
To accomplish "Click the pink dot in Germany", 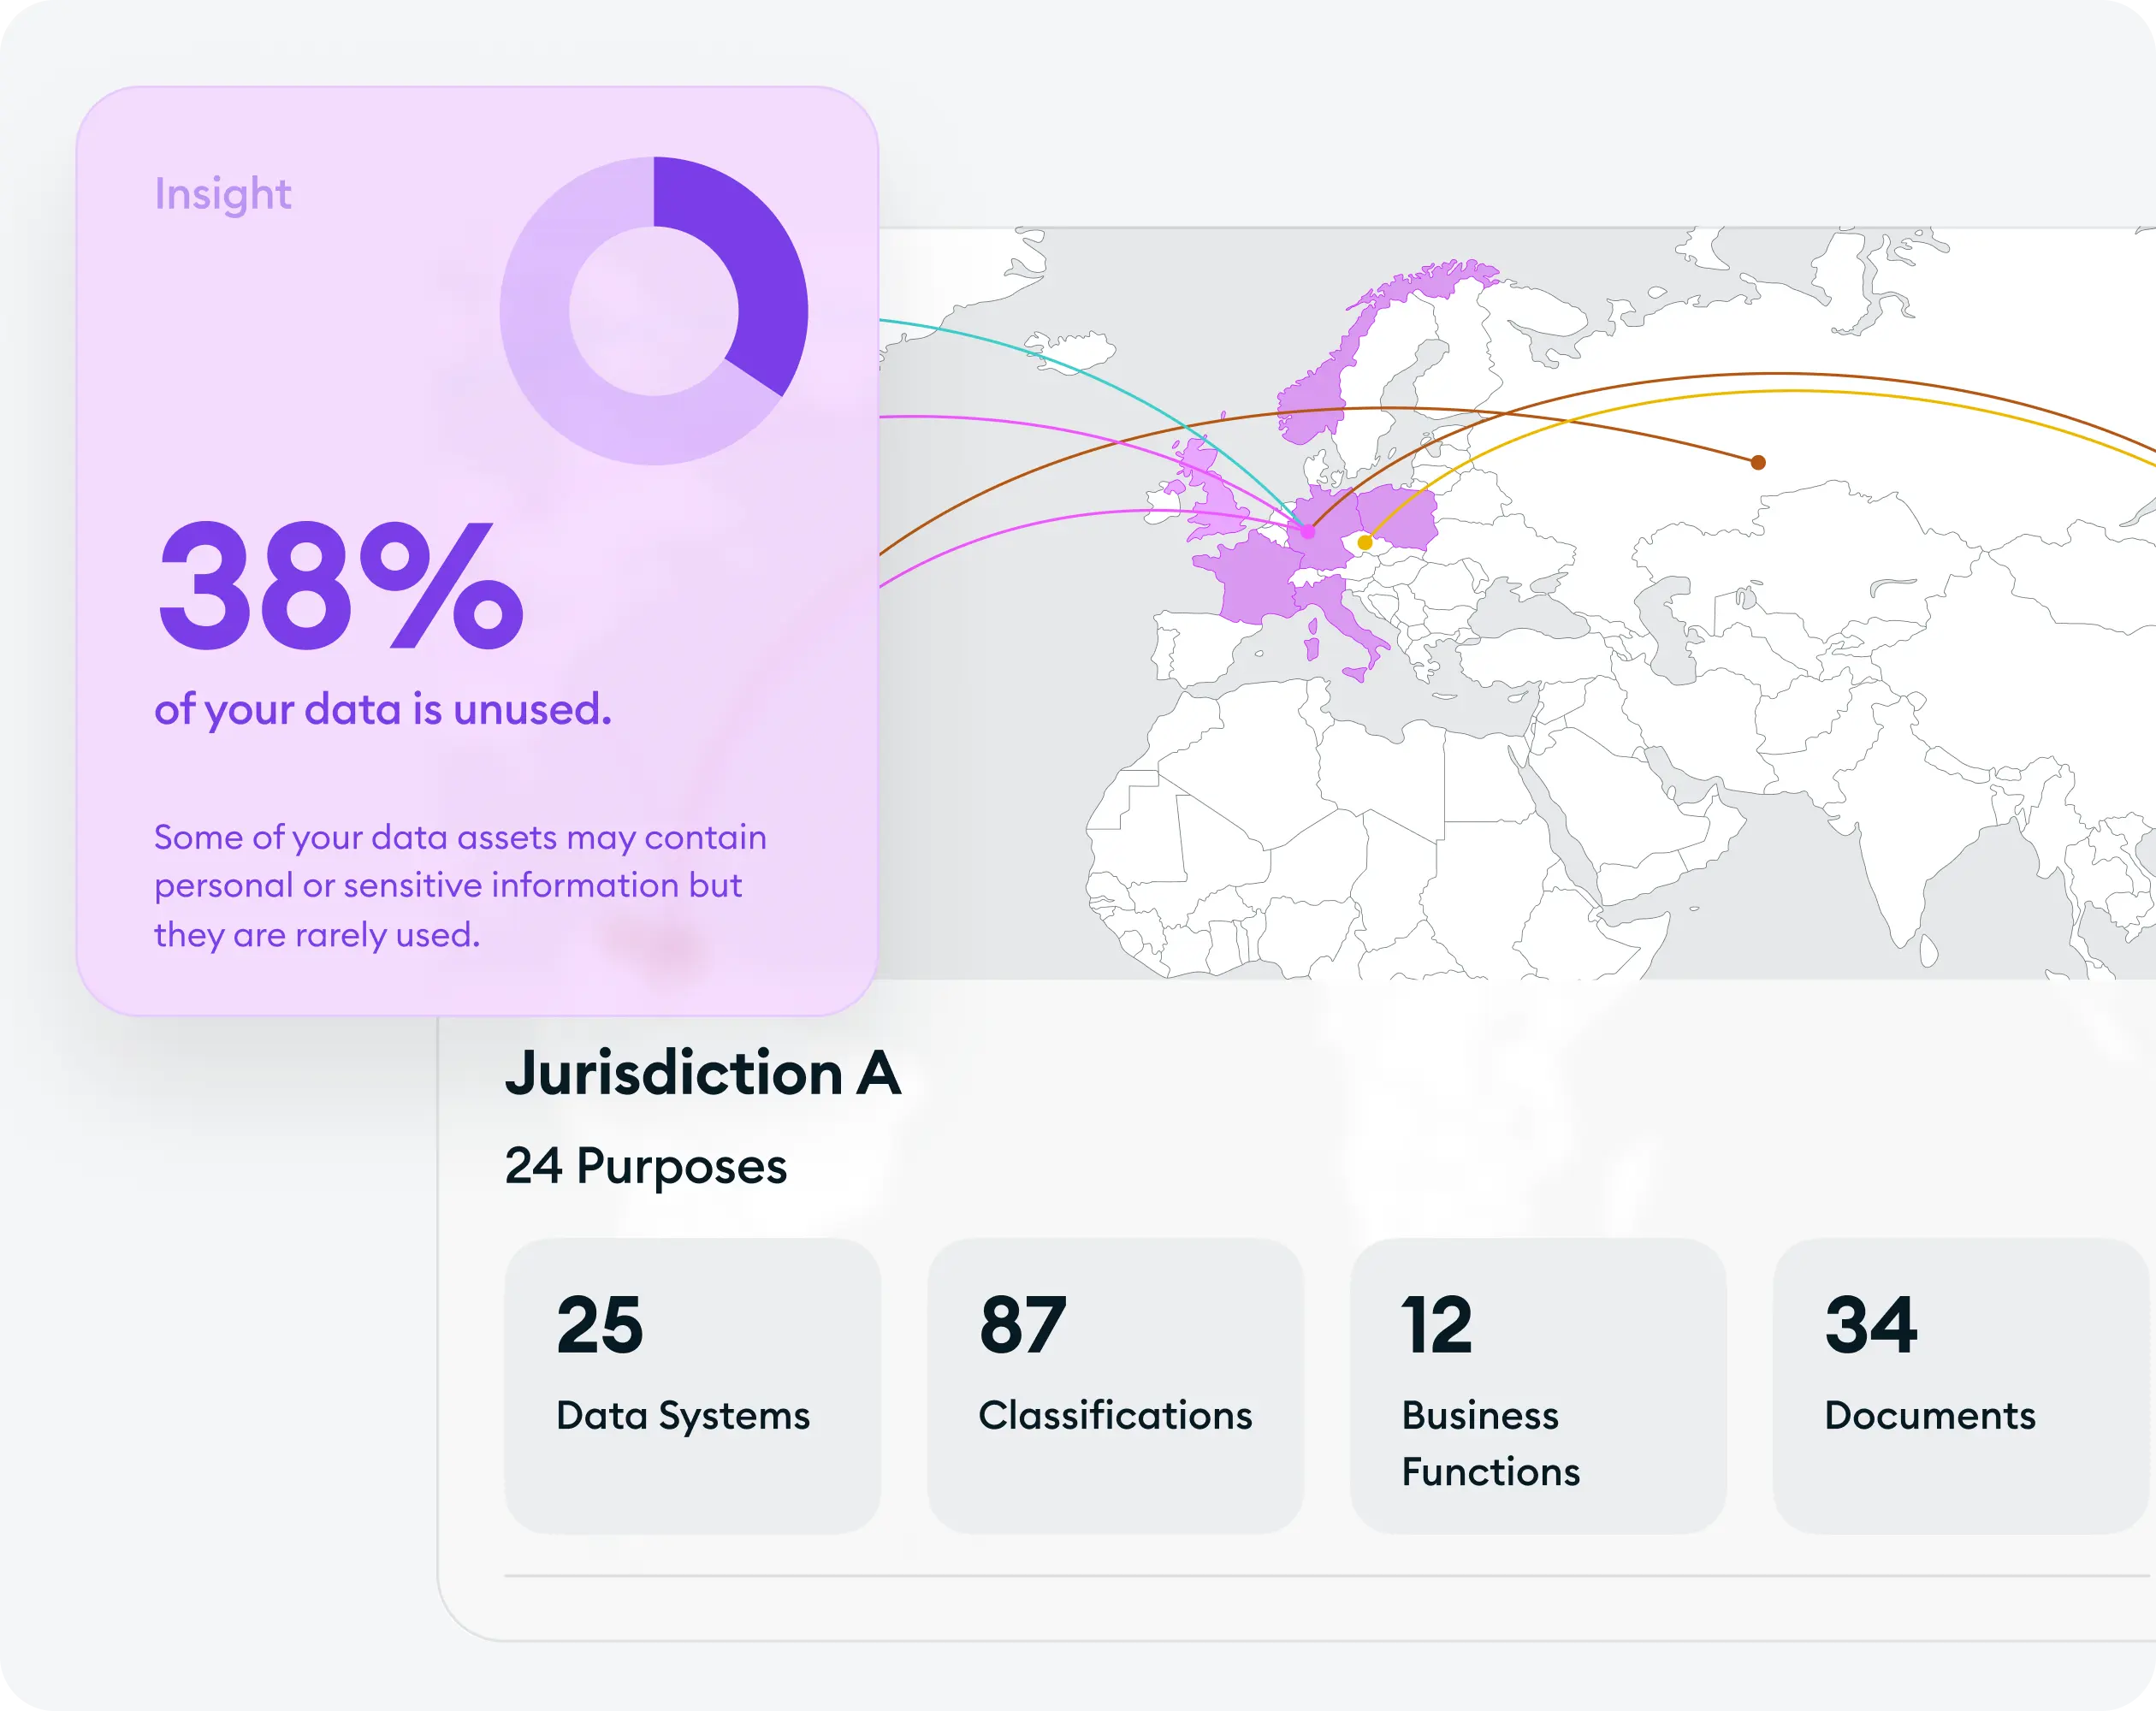I will (1308, 532).
